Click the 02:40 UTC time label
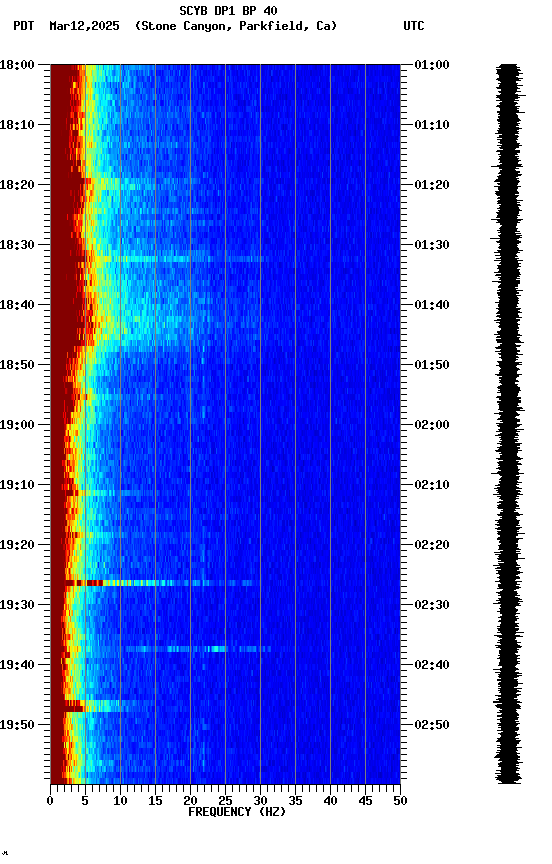552x864 pixels. tap(432, 665)
